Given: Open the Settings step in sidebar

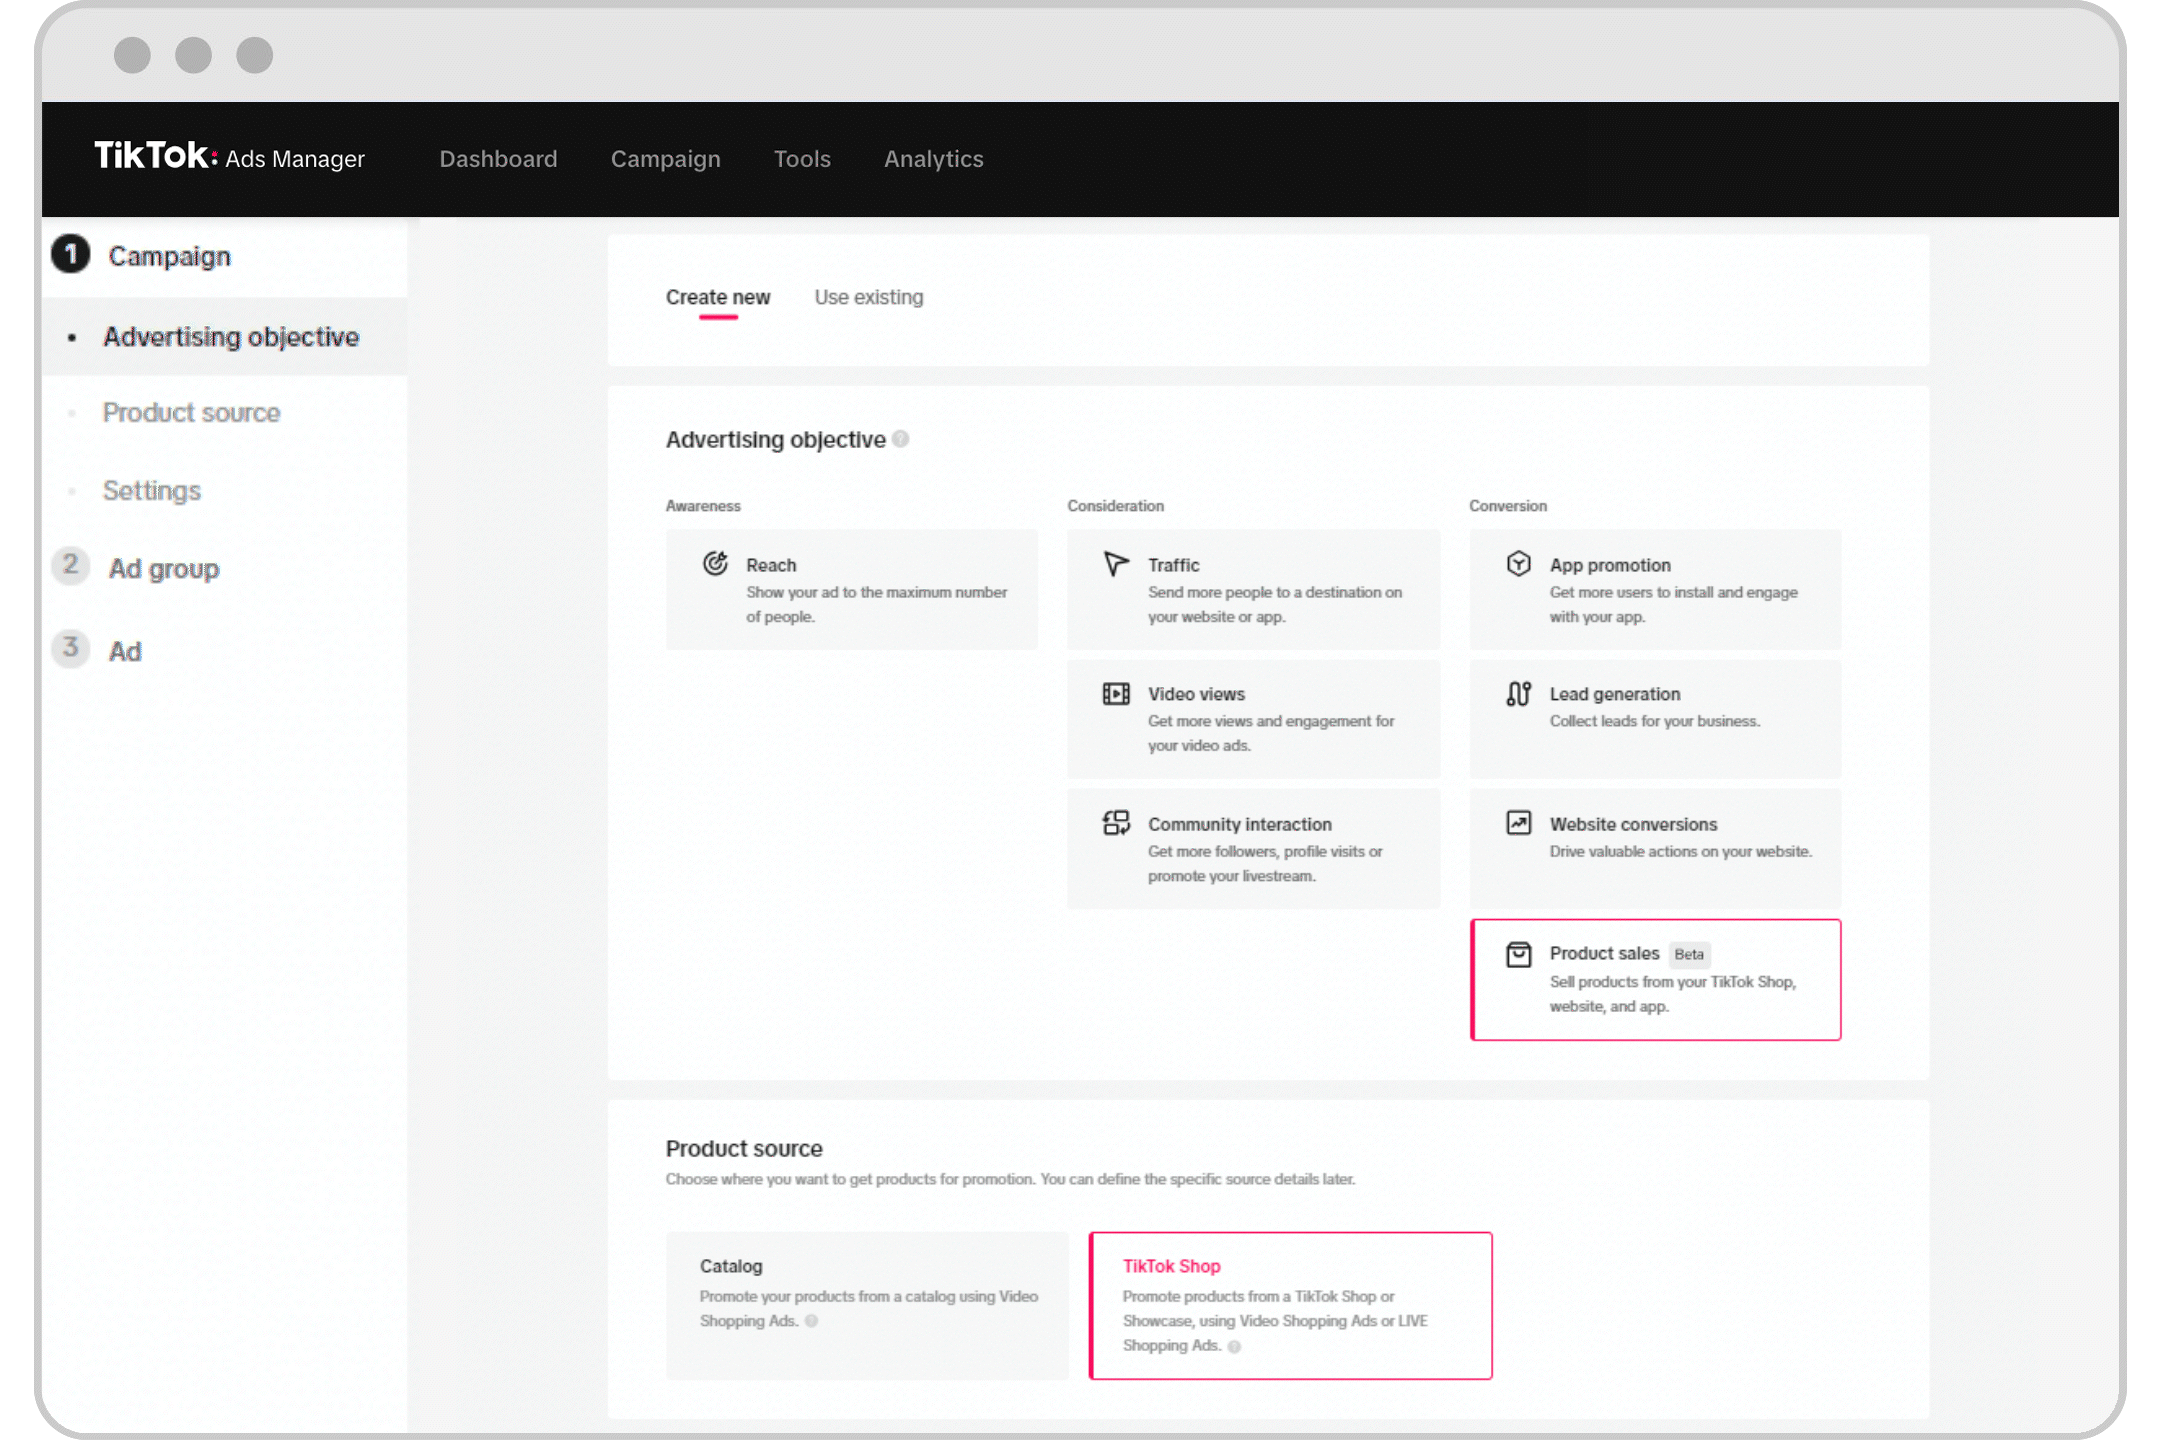Looking at the screenshot, I should pos(151,490).
